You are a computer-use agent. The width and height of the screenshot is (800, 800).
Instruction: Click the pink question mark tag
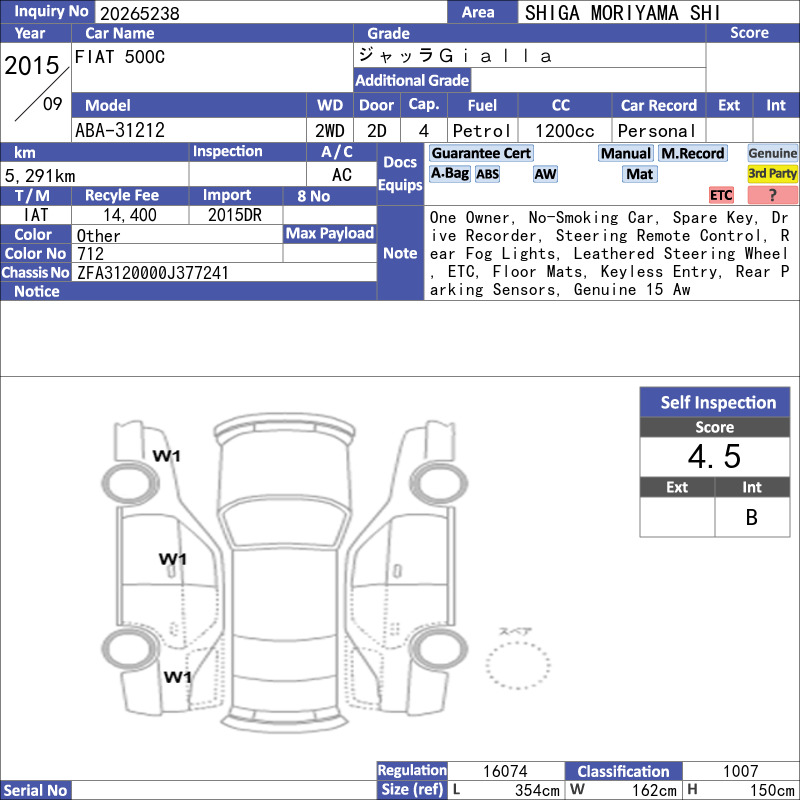tap(772, 195)
